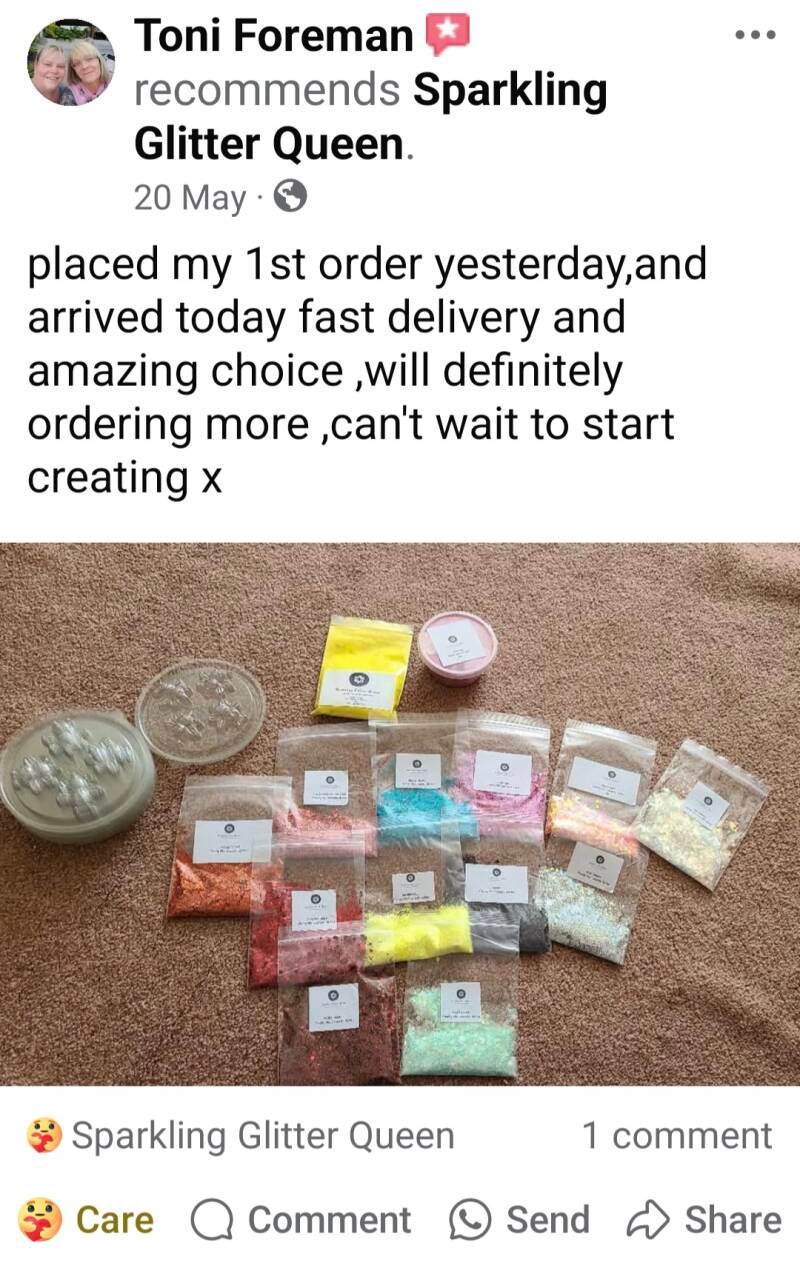Click the care reaction emoji in reactions summary
800x1265 pixels.
pos(45,1137)
